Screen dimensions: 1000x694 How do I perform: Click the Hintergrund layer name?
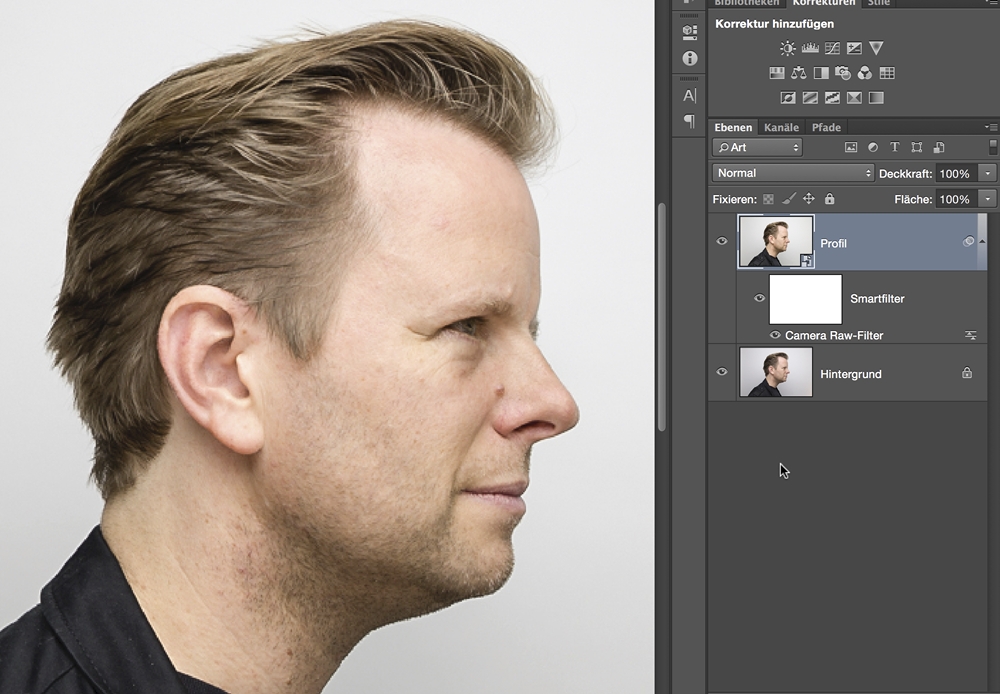click(x=851, y=374)
